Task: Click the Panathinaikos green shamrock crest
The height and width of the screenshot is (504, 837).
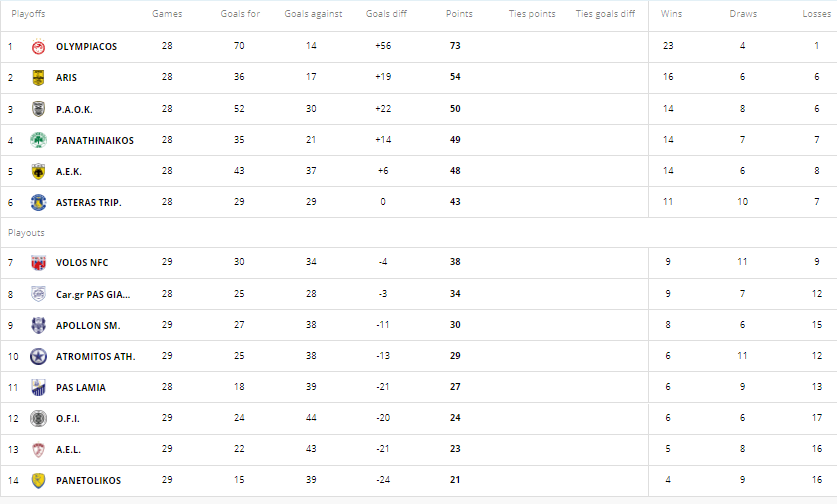Action: coord(38,140)
